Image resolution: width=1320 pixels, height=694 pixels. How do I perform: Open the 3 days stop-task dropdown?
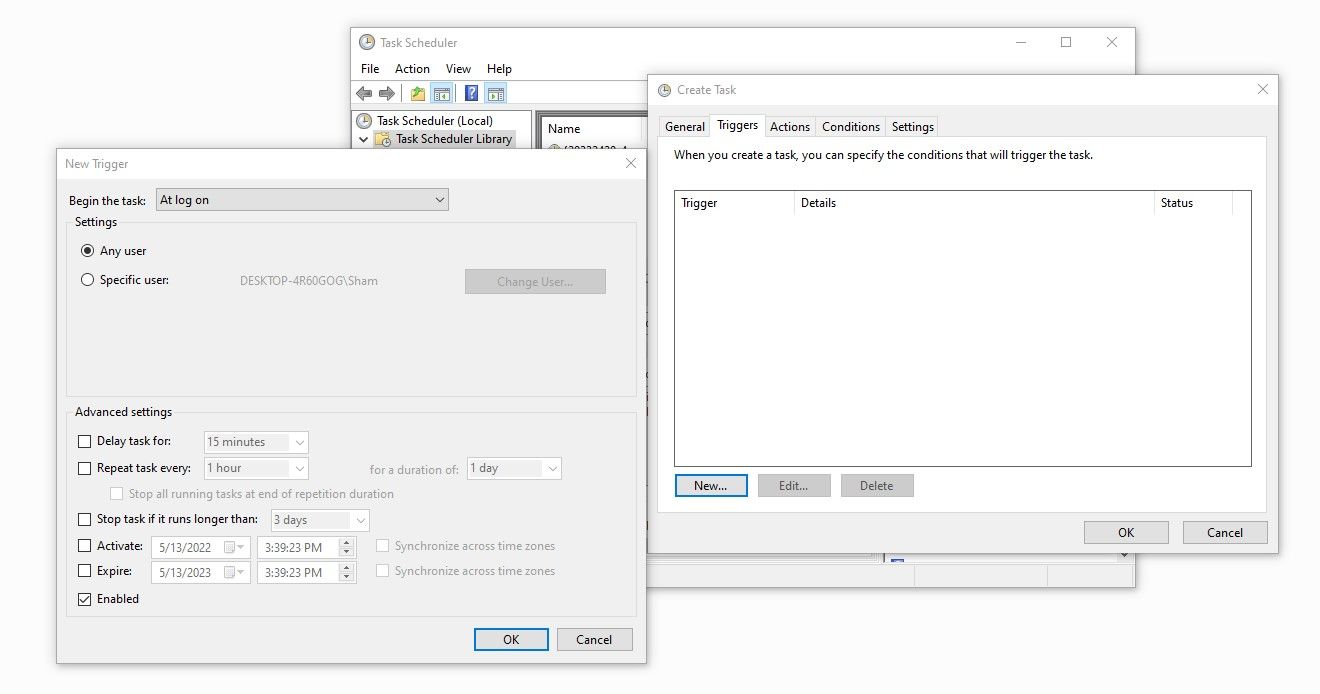320,520
